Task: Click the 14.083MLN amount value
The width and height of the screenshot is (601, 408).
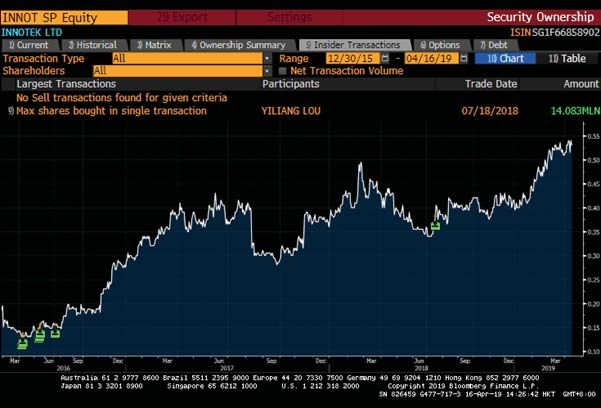Action: tap(575, 111)
